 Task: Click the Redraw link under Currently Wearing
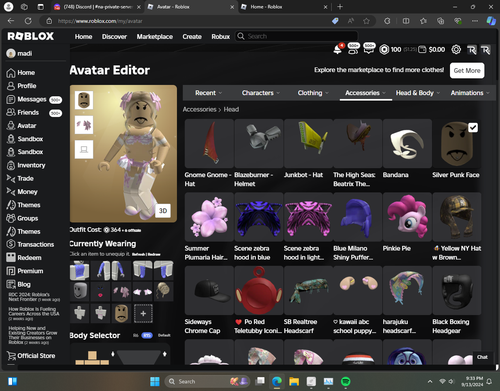154,254
